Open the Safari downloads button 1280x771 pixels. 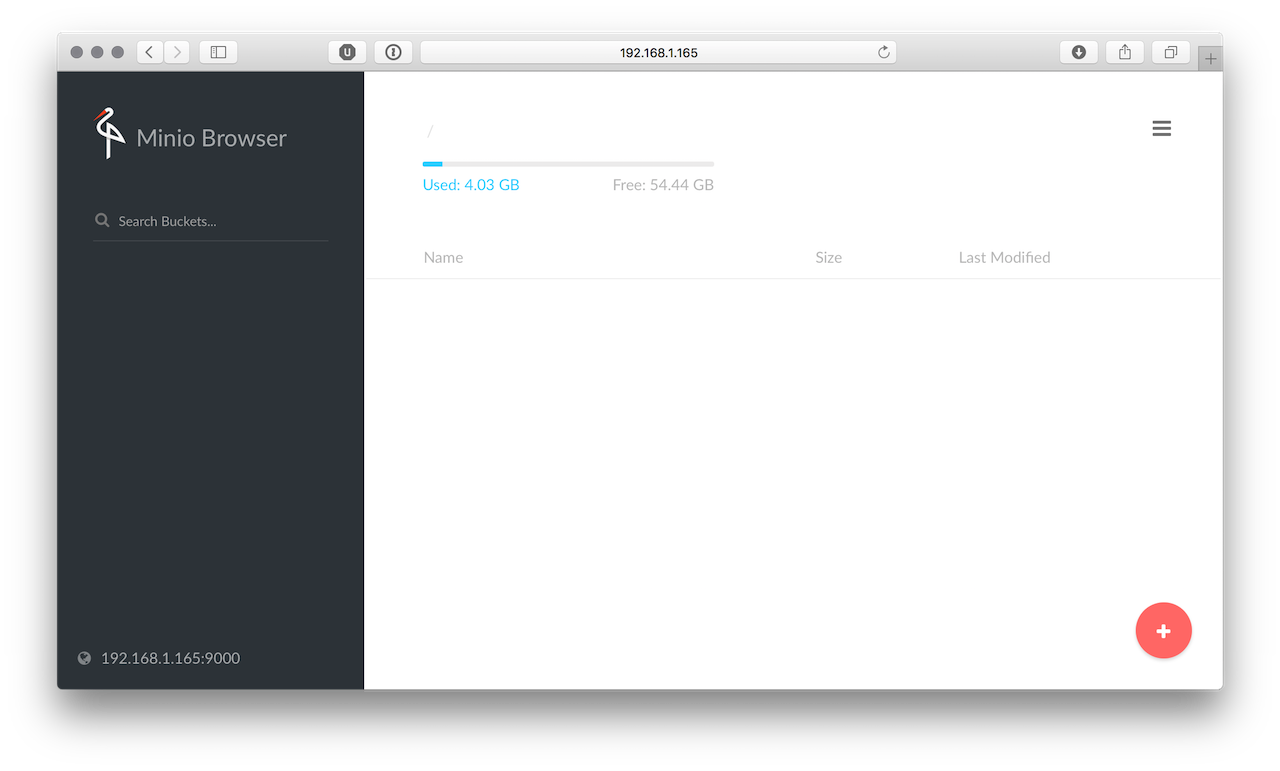[1079, 52]
